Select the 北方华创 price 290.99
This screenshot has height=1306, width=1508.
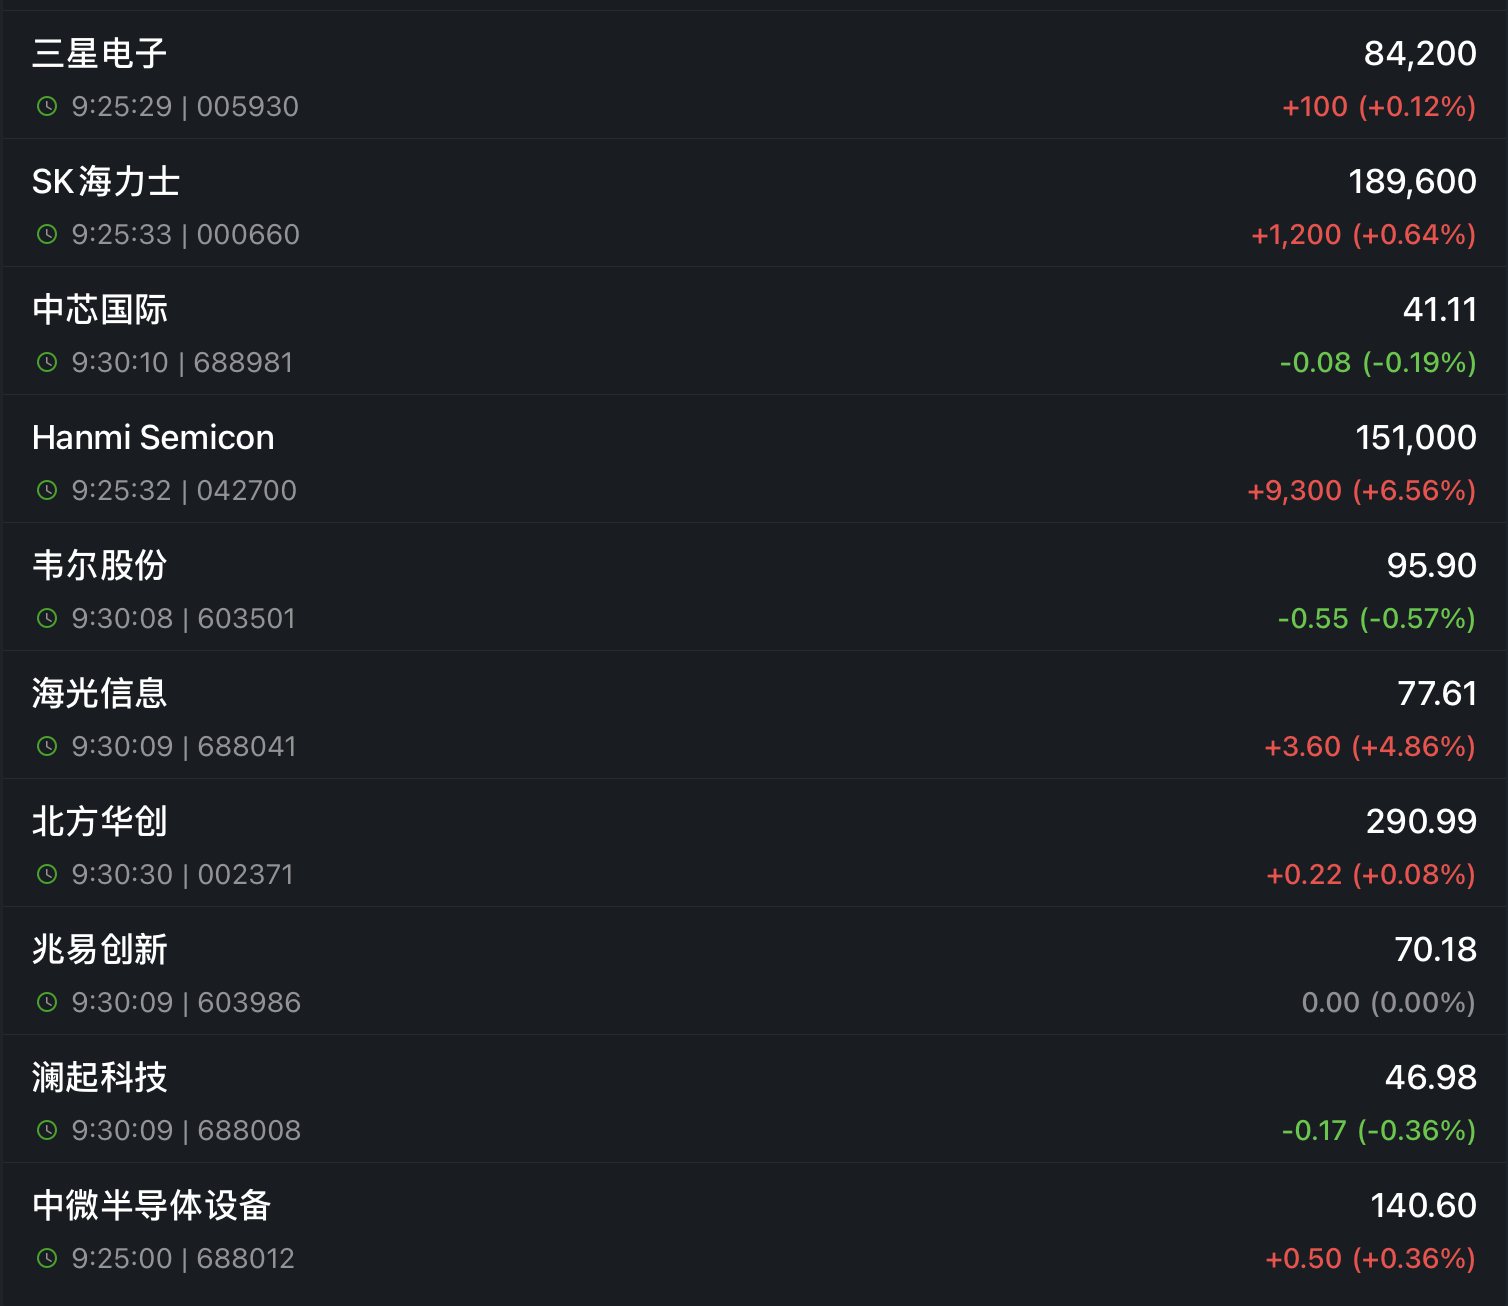click(1421, 821)
